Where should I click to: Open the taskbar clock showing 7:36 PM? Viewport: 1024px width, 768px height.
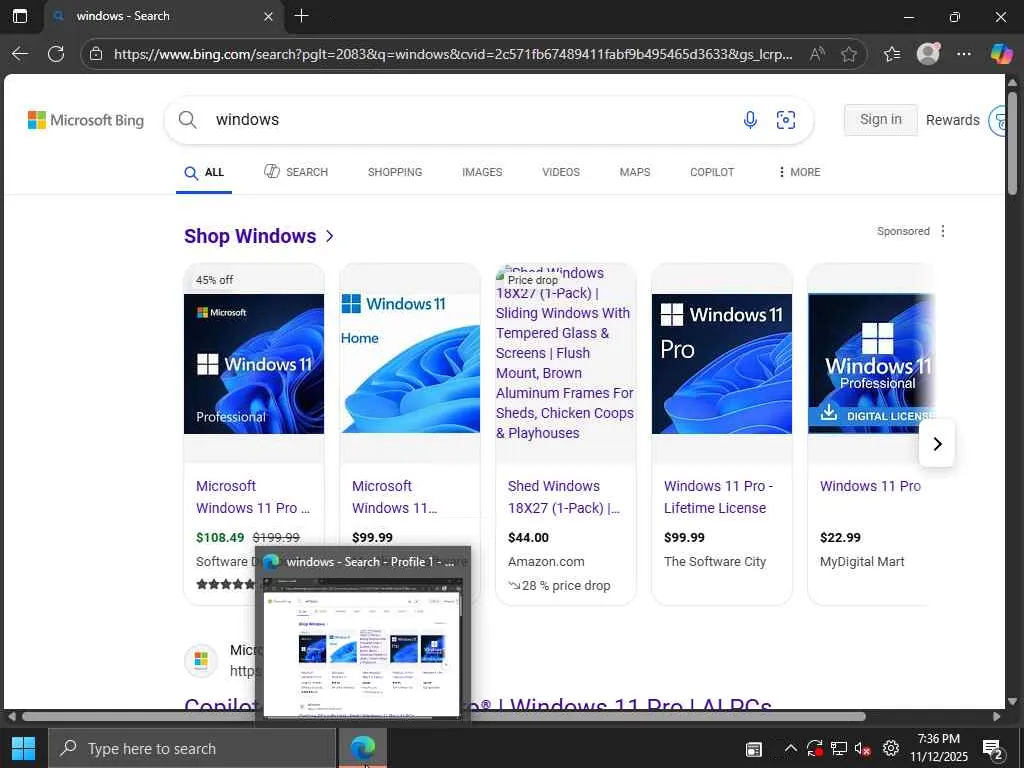(x=938, y=748)
